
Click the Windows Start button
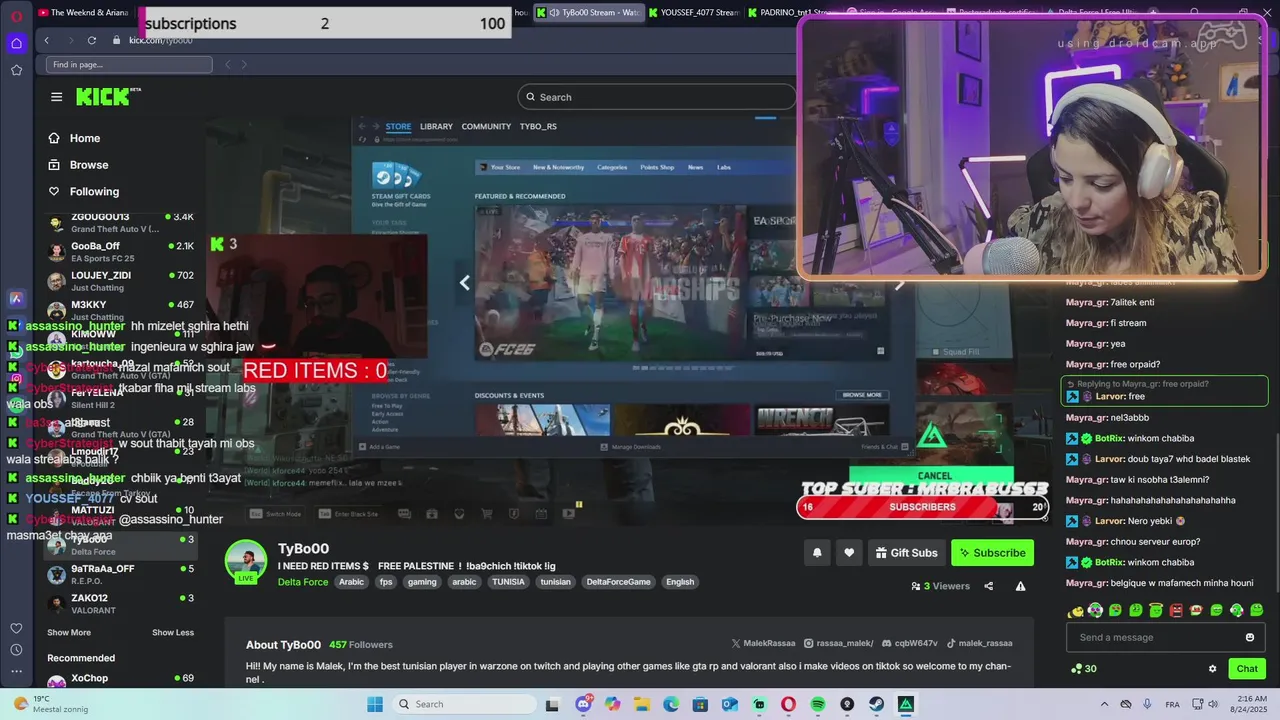pyautogui.click(x=375, y=704)
